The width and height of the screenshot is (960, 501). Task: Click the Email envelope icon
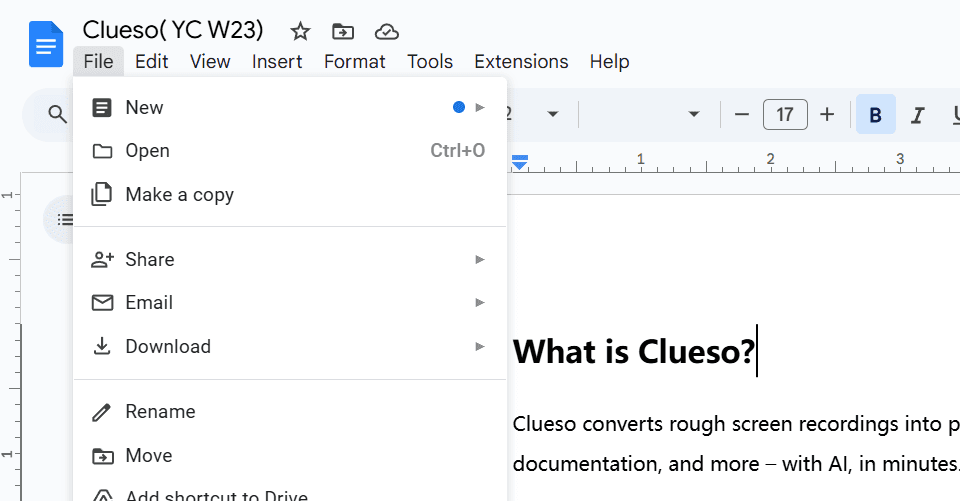102,303
